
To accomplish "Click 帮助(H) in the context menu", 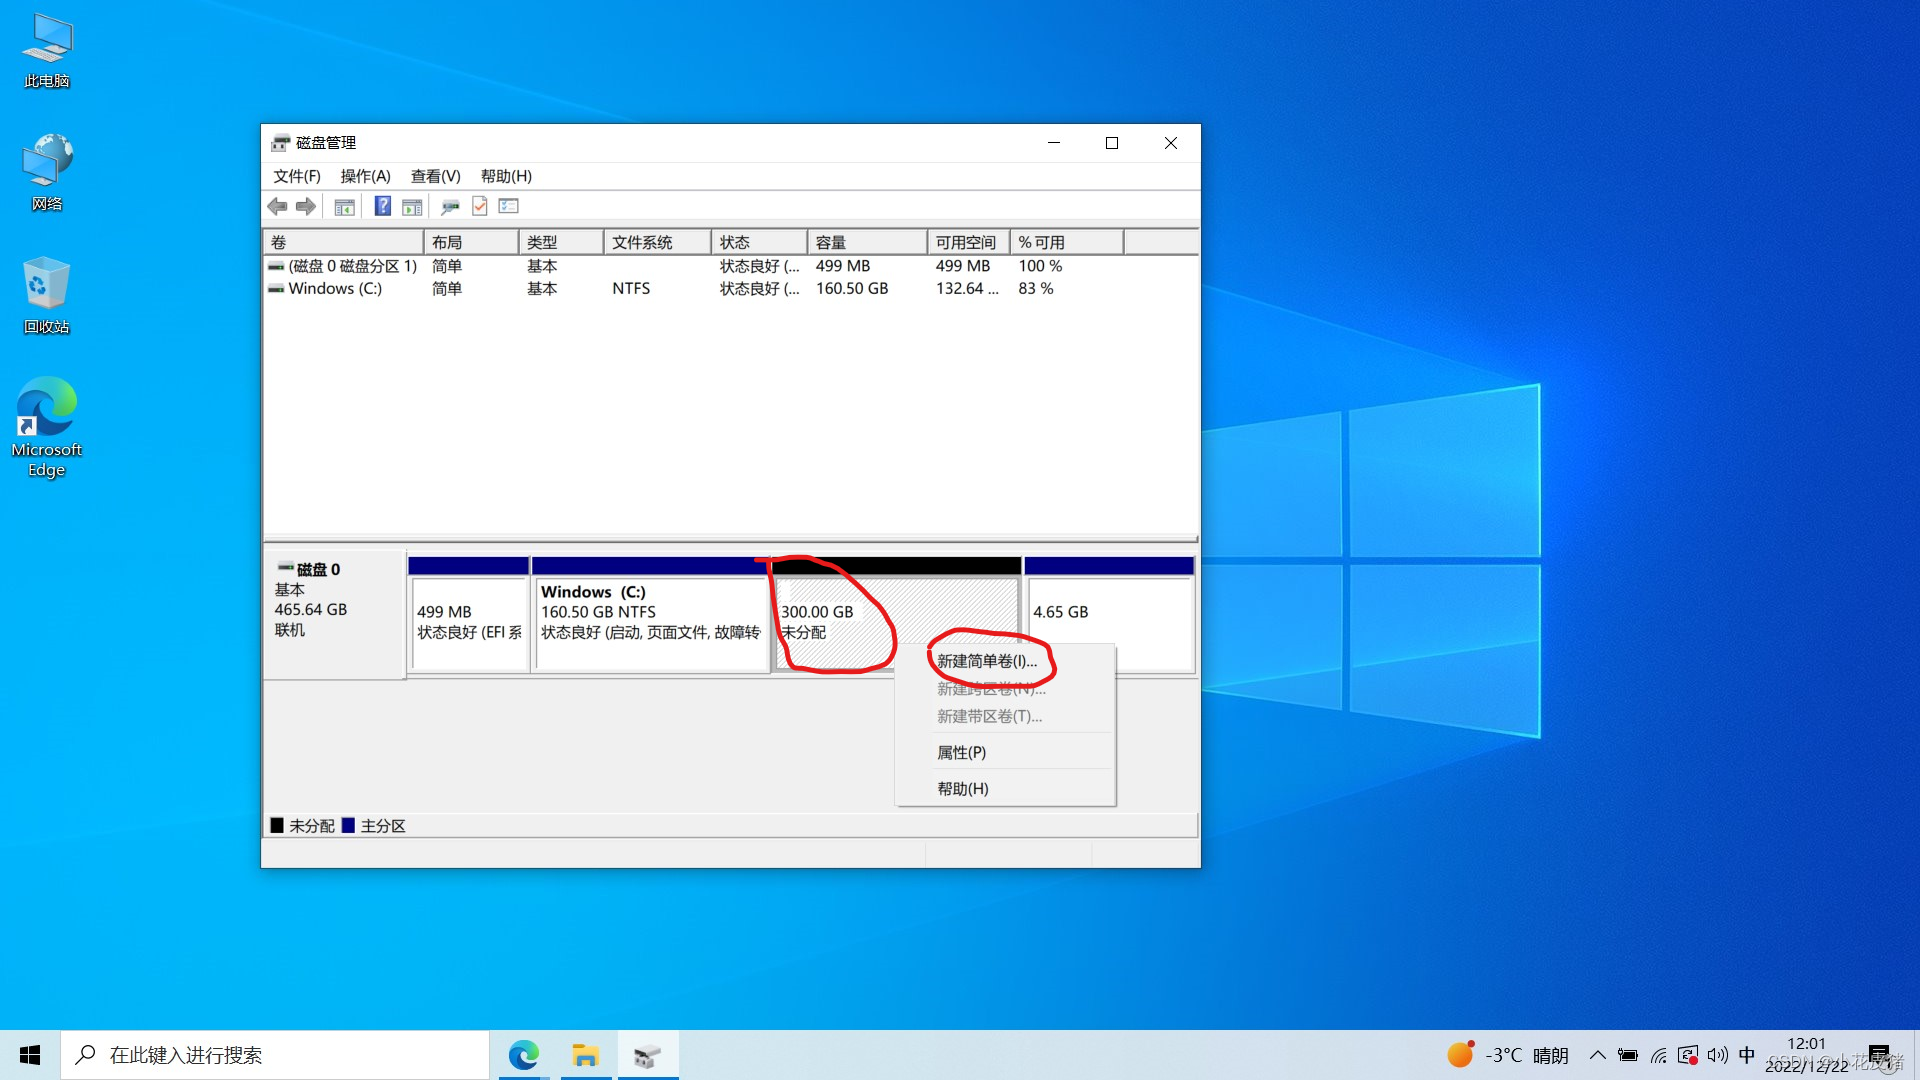I will coord(962,788).
